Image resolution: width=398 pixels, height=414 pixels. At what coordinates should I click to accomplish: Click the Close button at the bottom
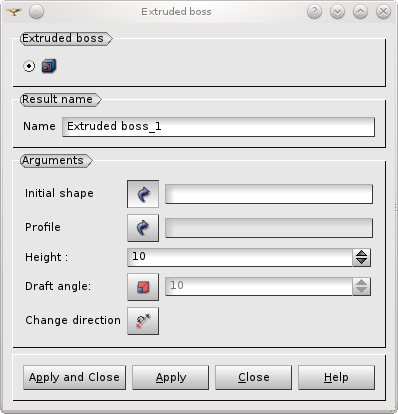pyautogui.click(x=253, y=377)
